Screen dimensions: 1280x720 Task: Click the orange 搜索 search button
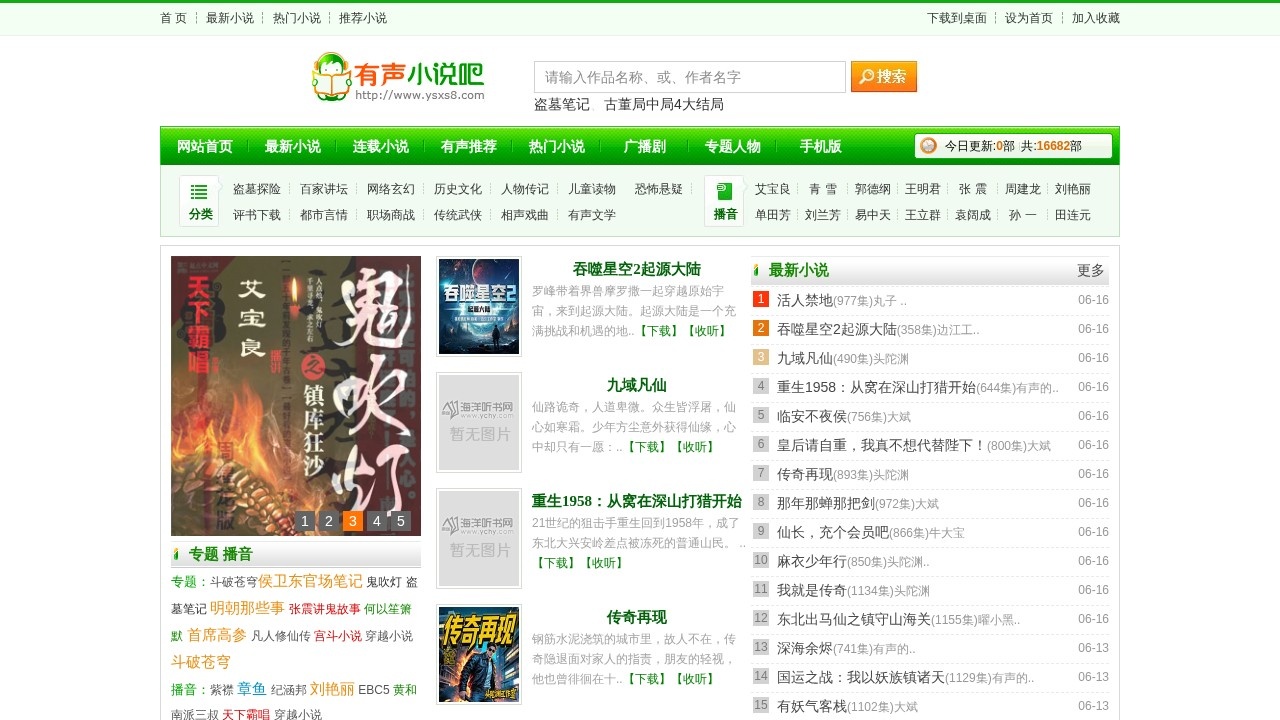pos(883,77)
